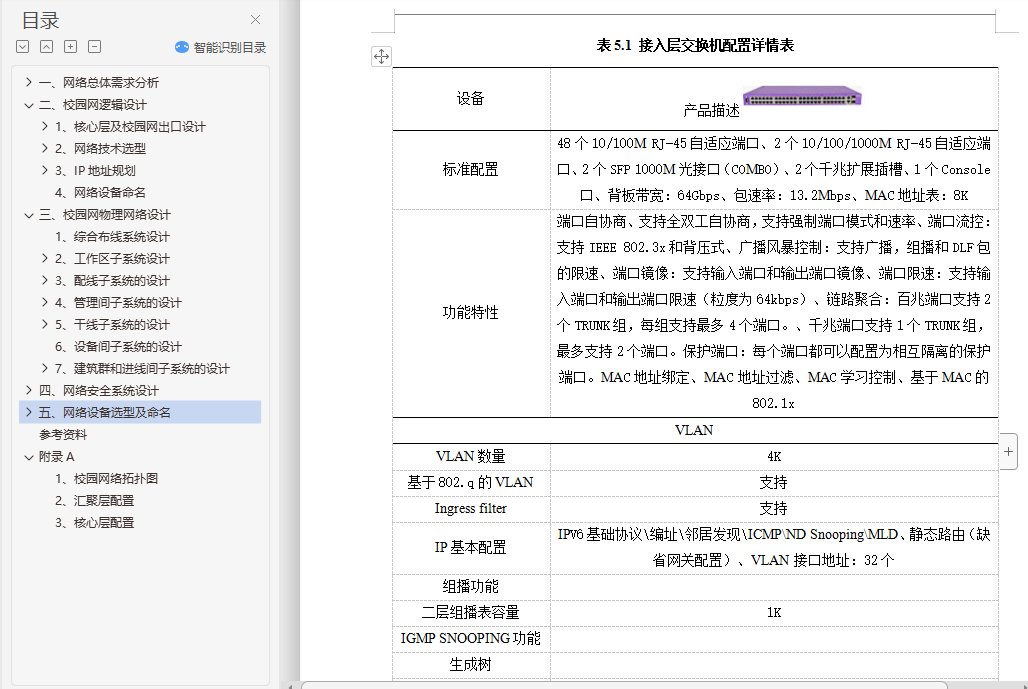Screen dimensions: 1028x689
Task: Click the minus level icon in outline toolbar
Action: pyautogui.click(x=94, y=47)
